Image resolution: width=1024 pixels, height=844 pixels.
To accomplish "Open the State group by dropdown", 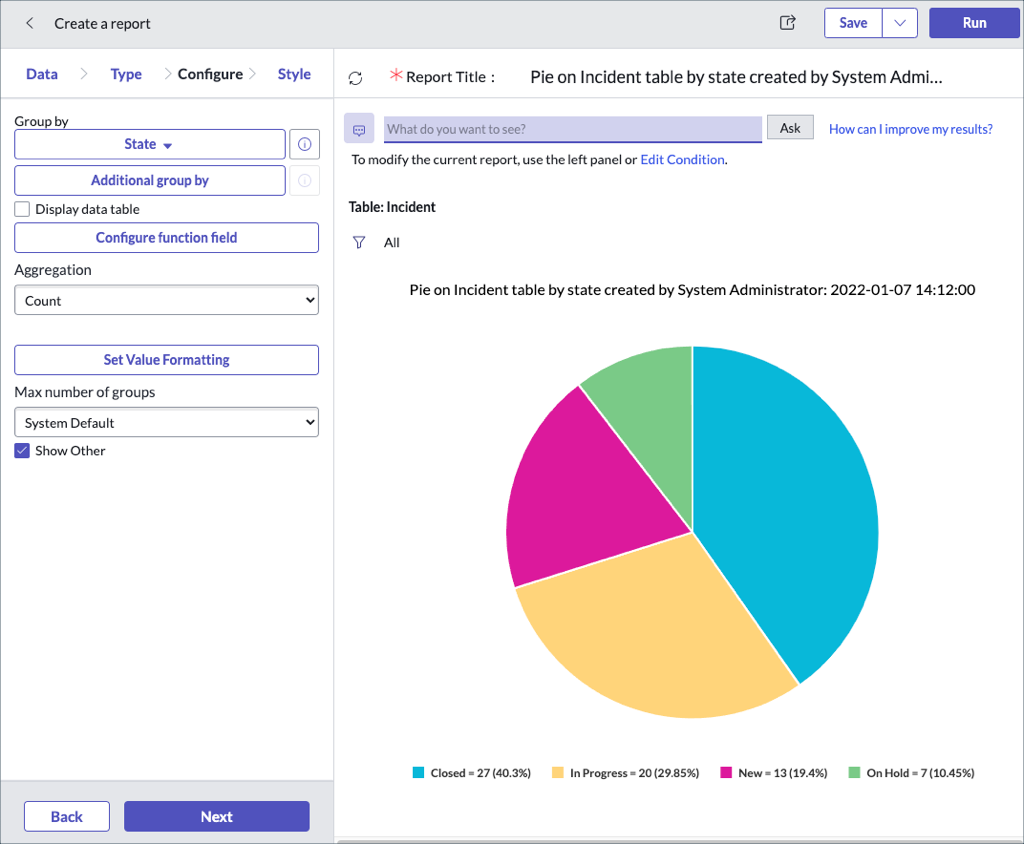I will point(150,145).
